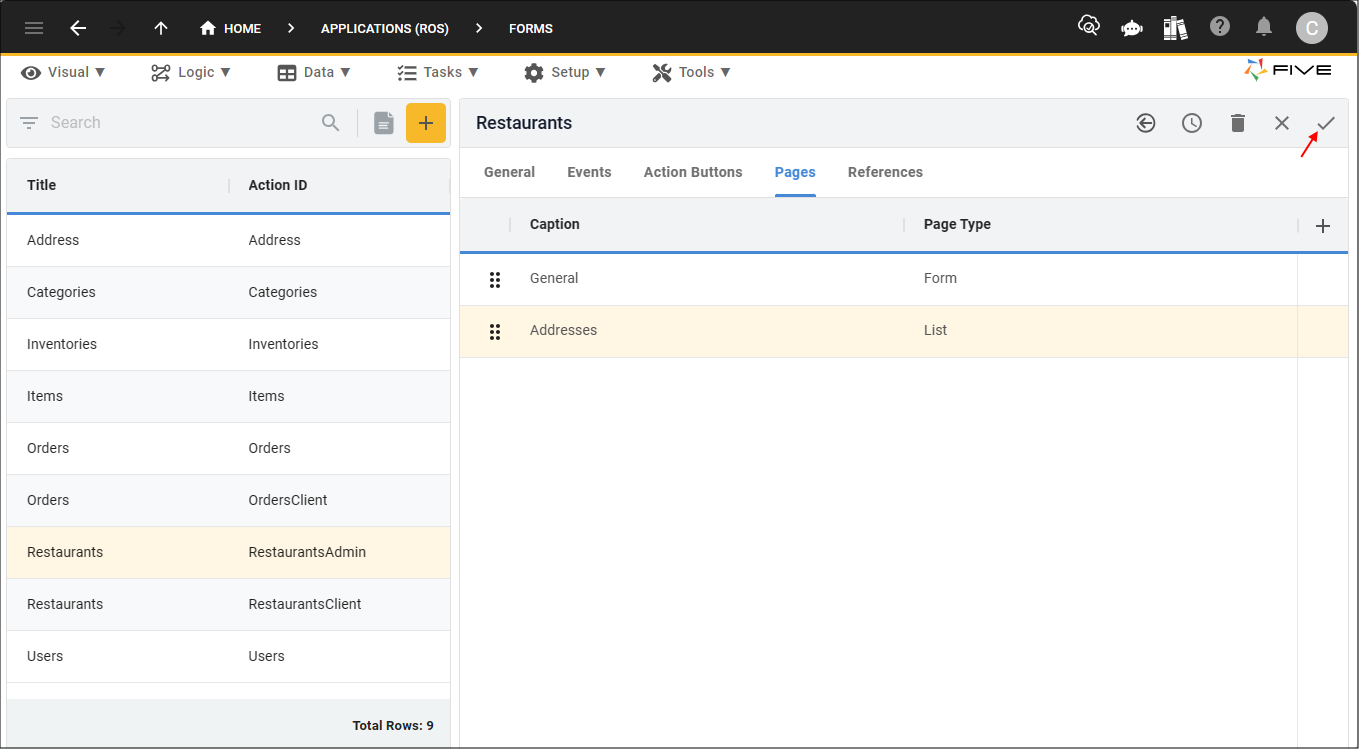The image size is (1359, 749).
Task: Click the FORMS breadcrumb
Action: click(531, 28)
